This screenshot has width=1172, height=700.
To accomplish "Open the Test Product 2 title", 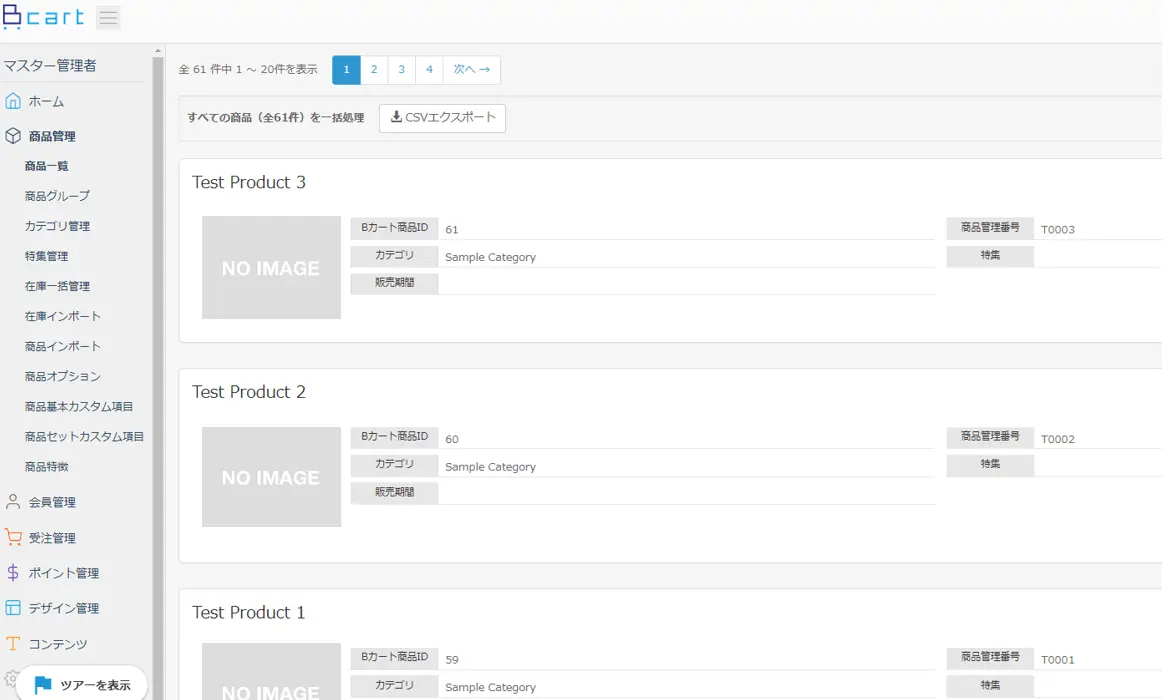I will coord(249,392).
